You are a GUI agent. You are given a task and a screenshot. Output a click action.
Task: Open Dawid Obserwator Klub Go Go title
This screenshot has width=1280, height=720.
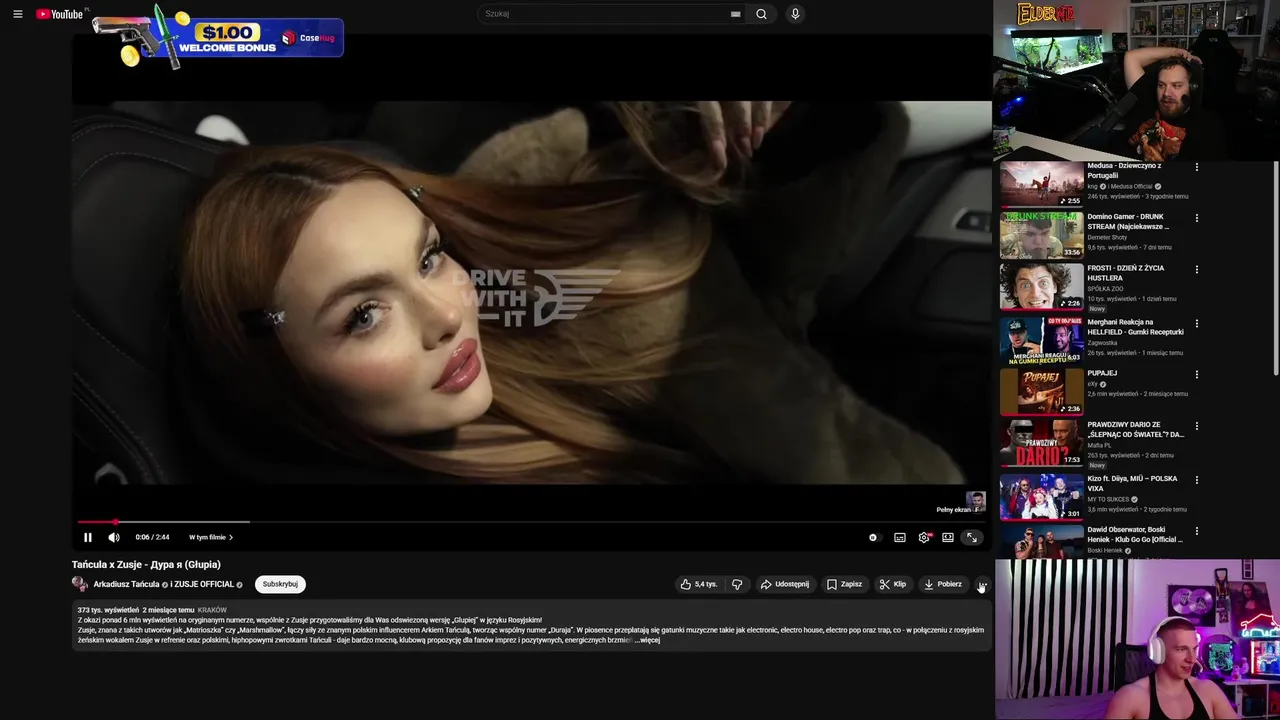[x=1135, y=535]
